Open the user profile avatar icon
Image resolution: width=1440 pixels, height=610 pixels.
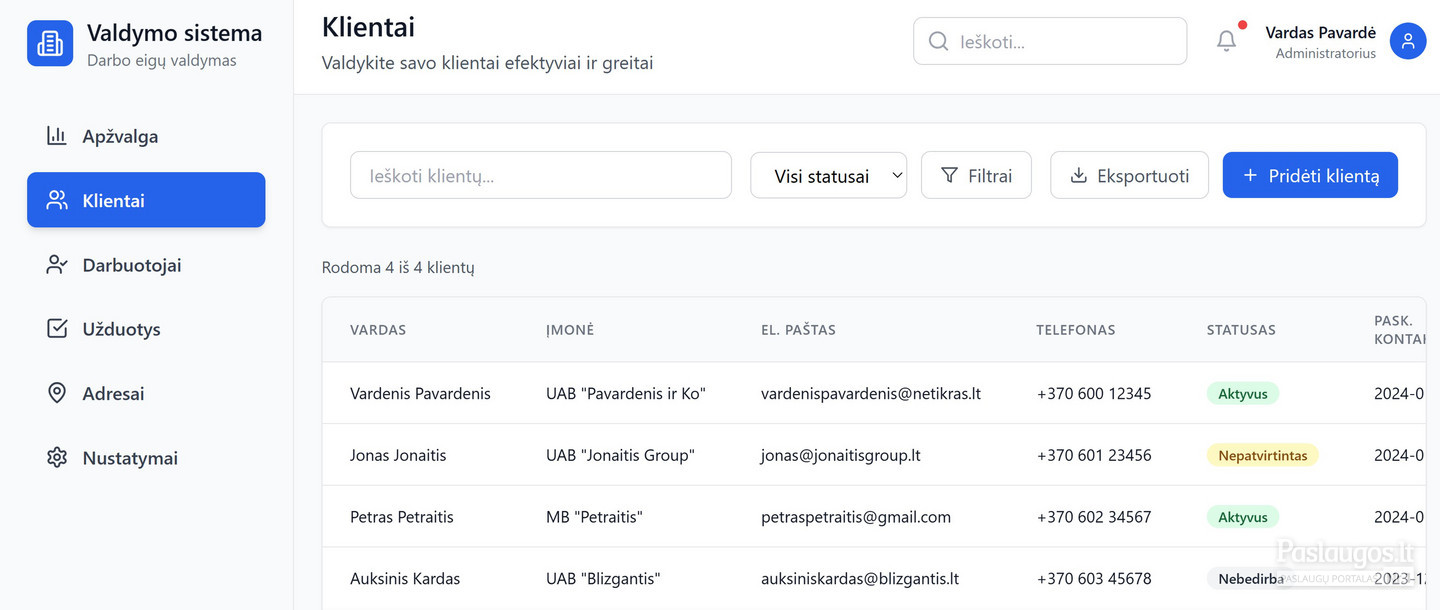[x=1408, y=41]
